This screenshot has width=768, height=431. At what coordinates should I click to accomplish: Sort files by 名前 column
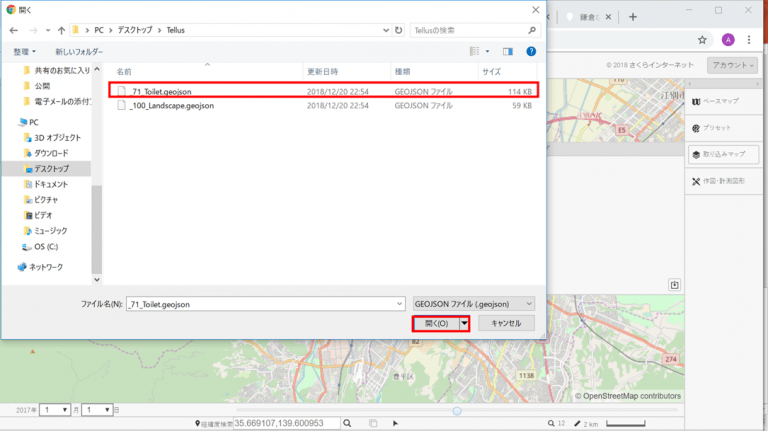[124, 72]
